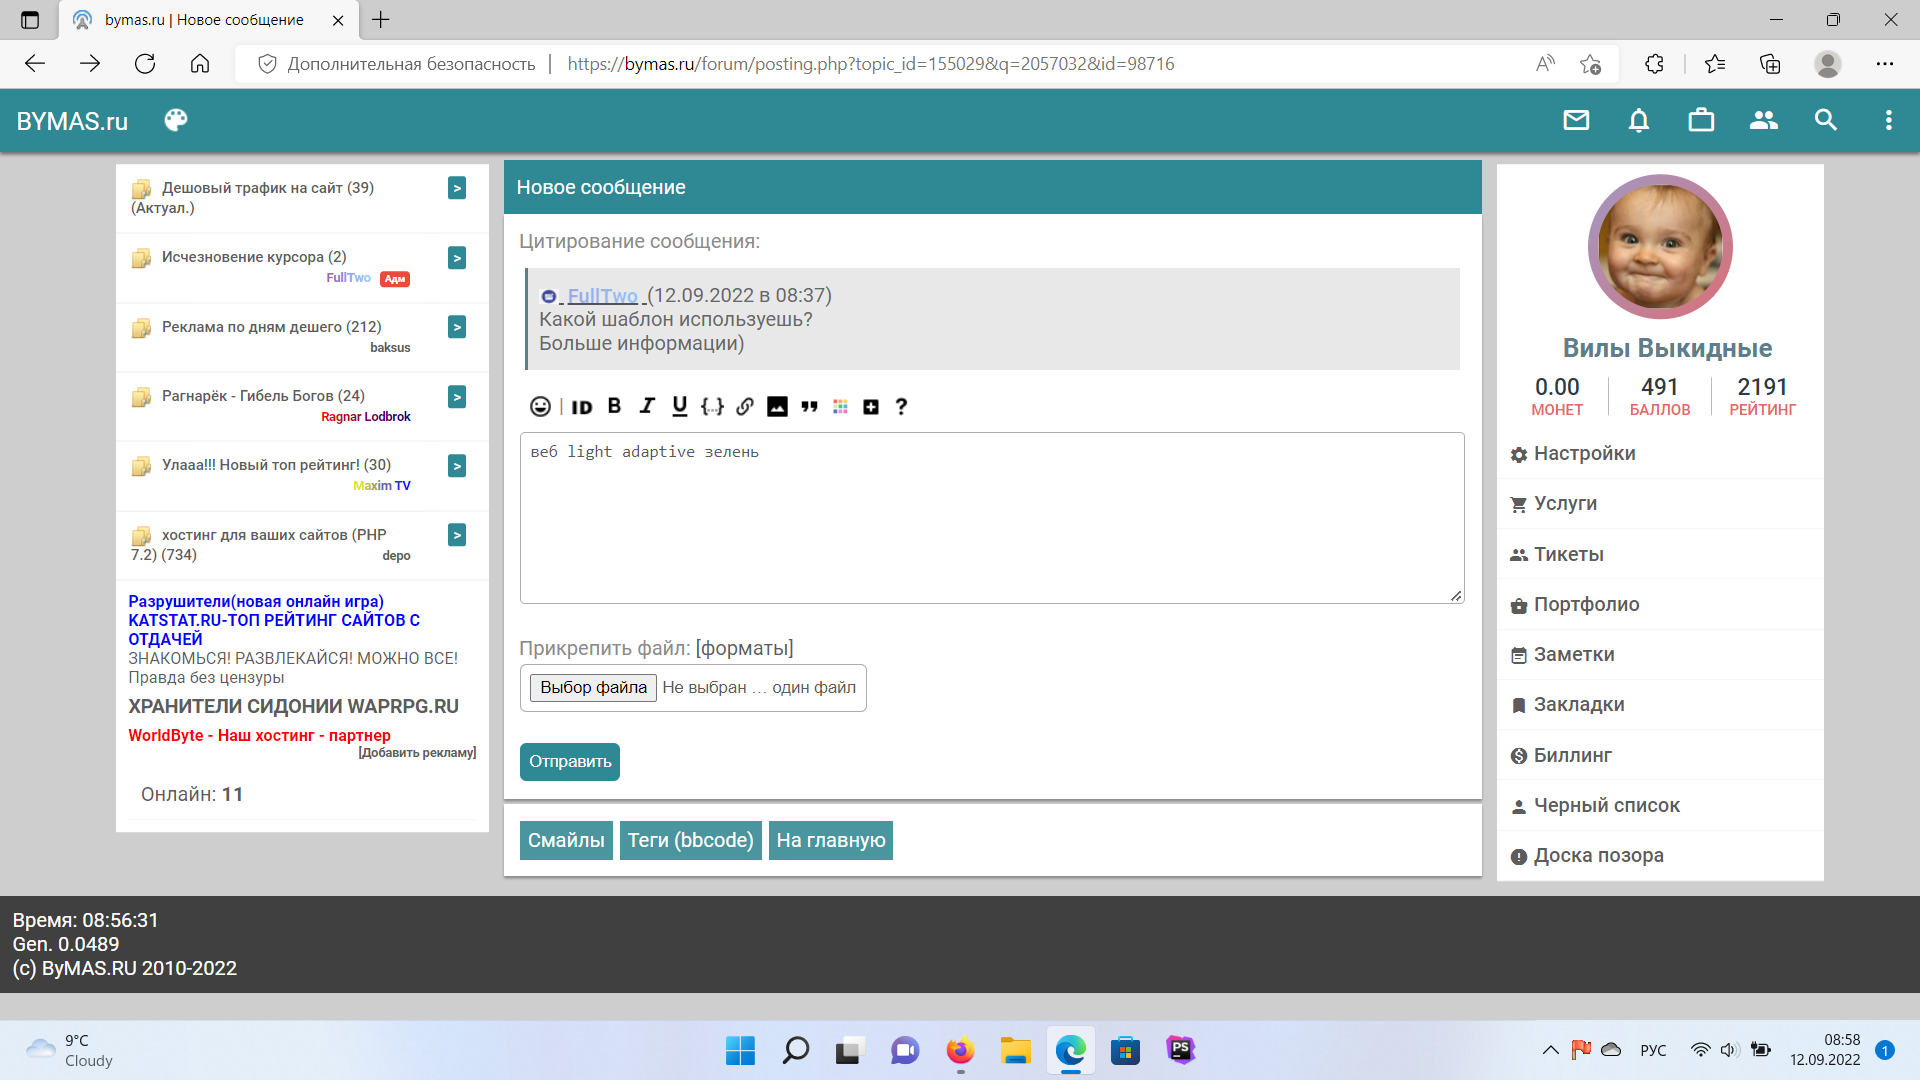Click into the message text area
This screenshot has width=1920, height=1080.
[x=990, y=520]
